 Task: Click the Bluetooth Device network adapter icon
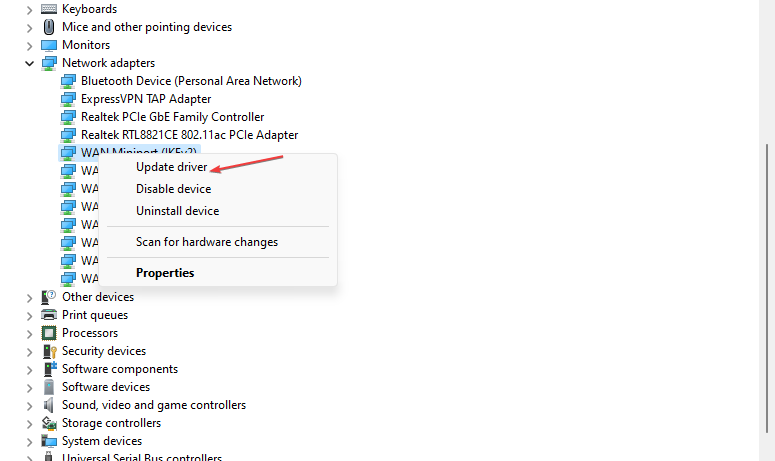(68, 81)
